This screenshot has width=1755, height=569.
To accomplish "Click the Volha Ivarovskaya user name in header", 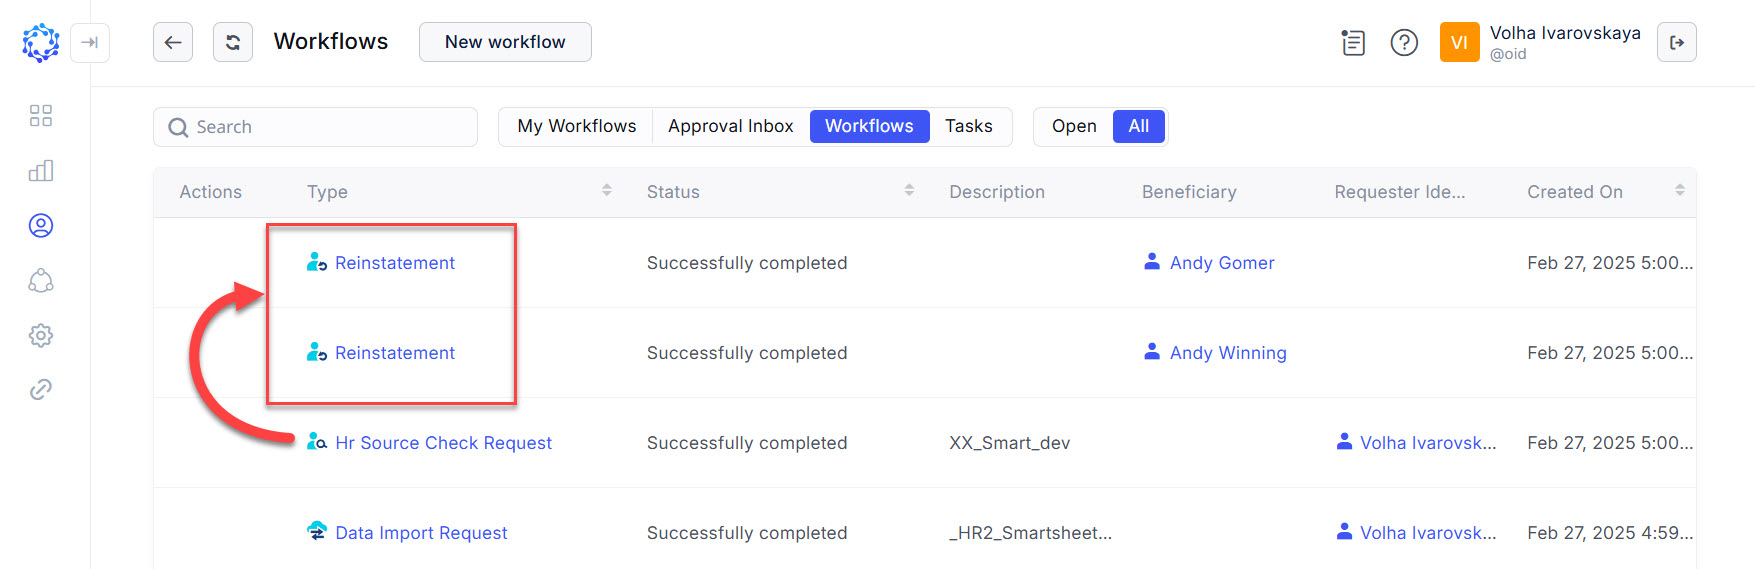I will coord(1565,33).
